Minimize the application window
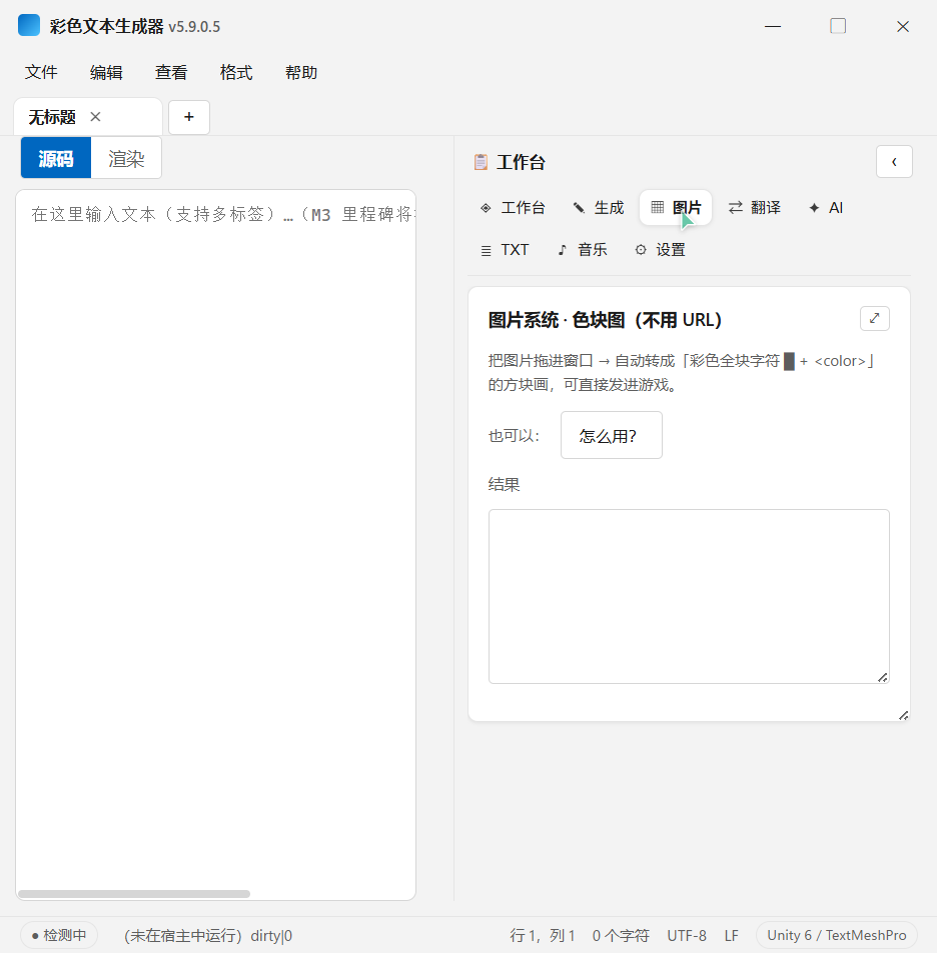937x953 pixels. [772, 26]
